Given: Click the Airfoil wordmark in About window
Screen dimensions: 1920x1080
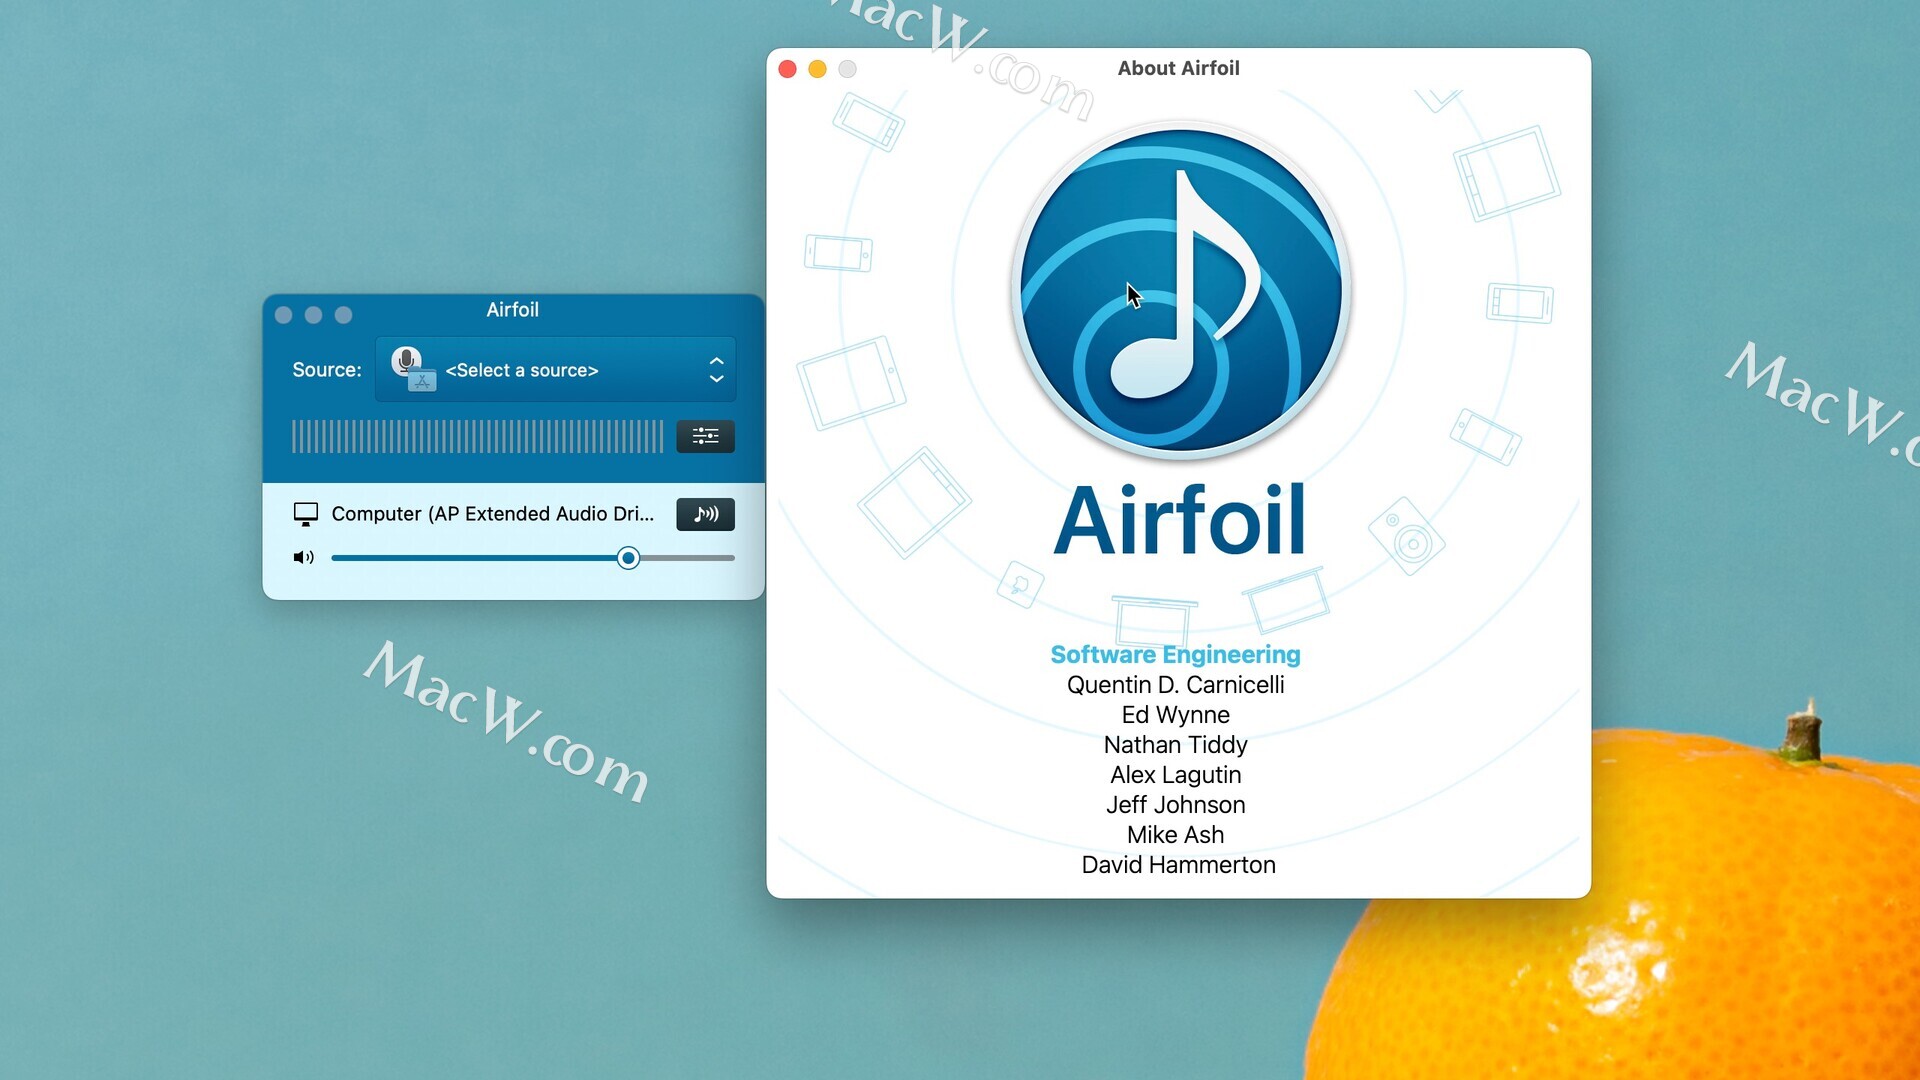Looking at the screenshot, I should point(1180,520).
